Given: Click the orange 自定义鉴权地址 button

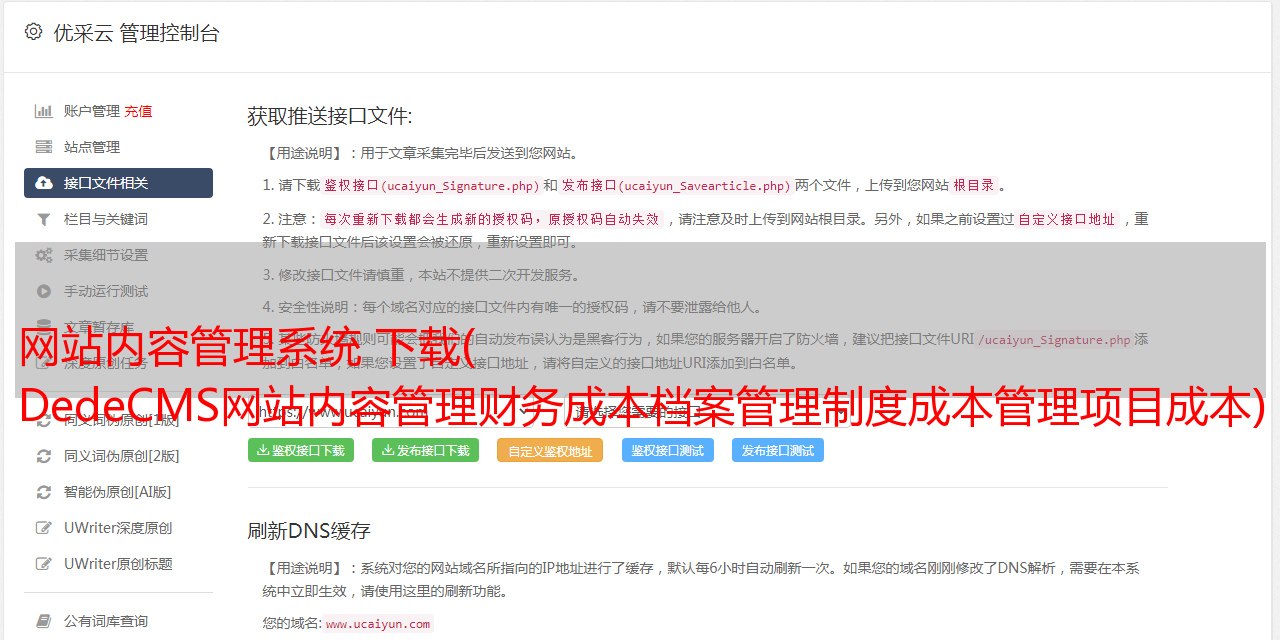Looking at the screenshot, I should 550,450.
